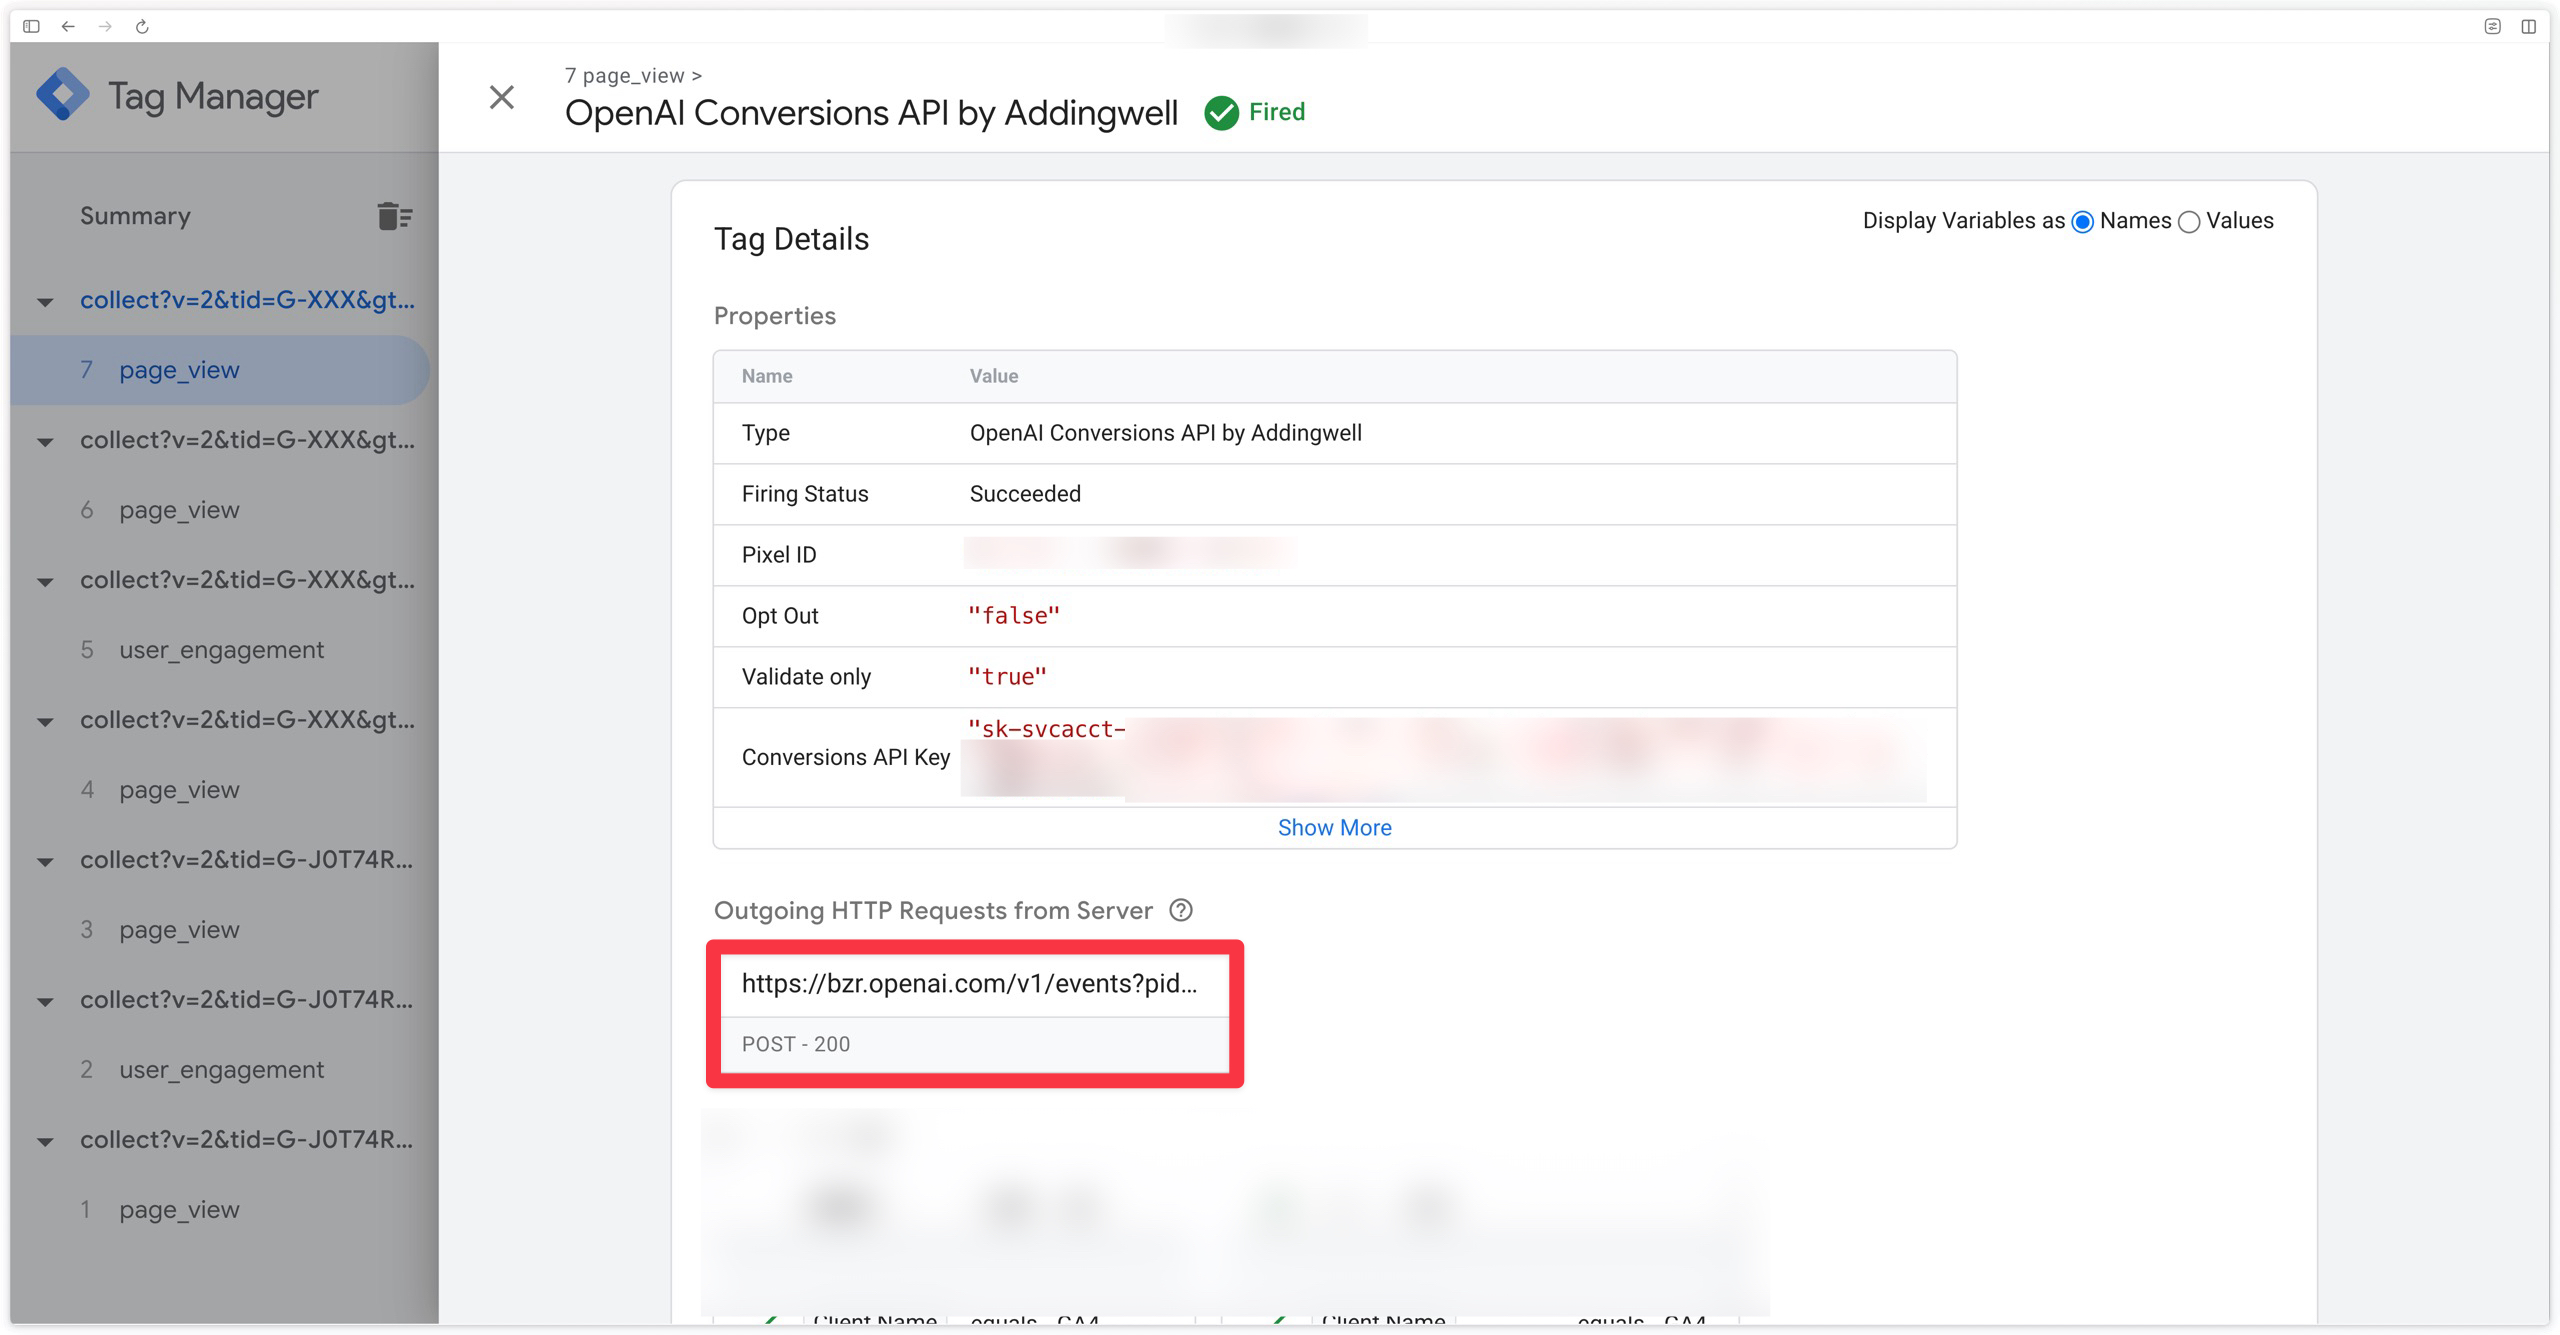Go forward using the browser forward arrow
Screen dimensions: 2560x1335
[105, 26]
